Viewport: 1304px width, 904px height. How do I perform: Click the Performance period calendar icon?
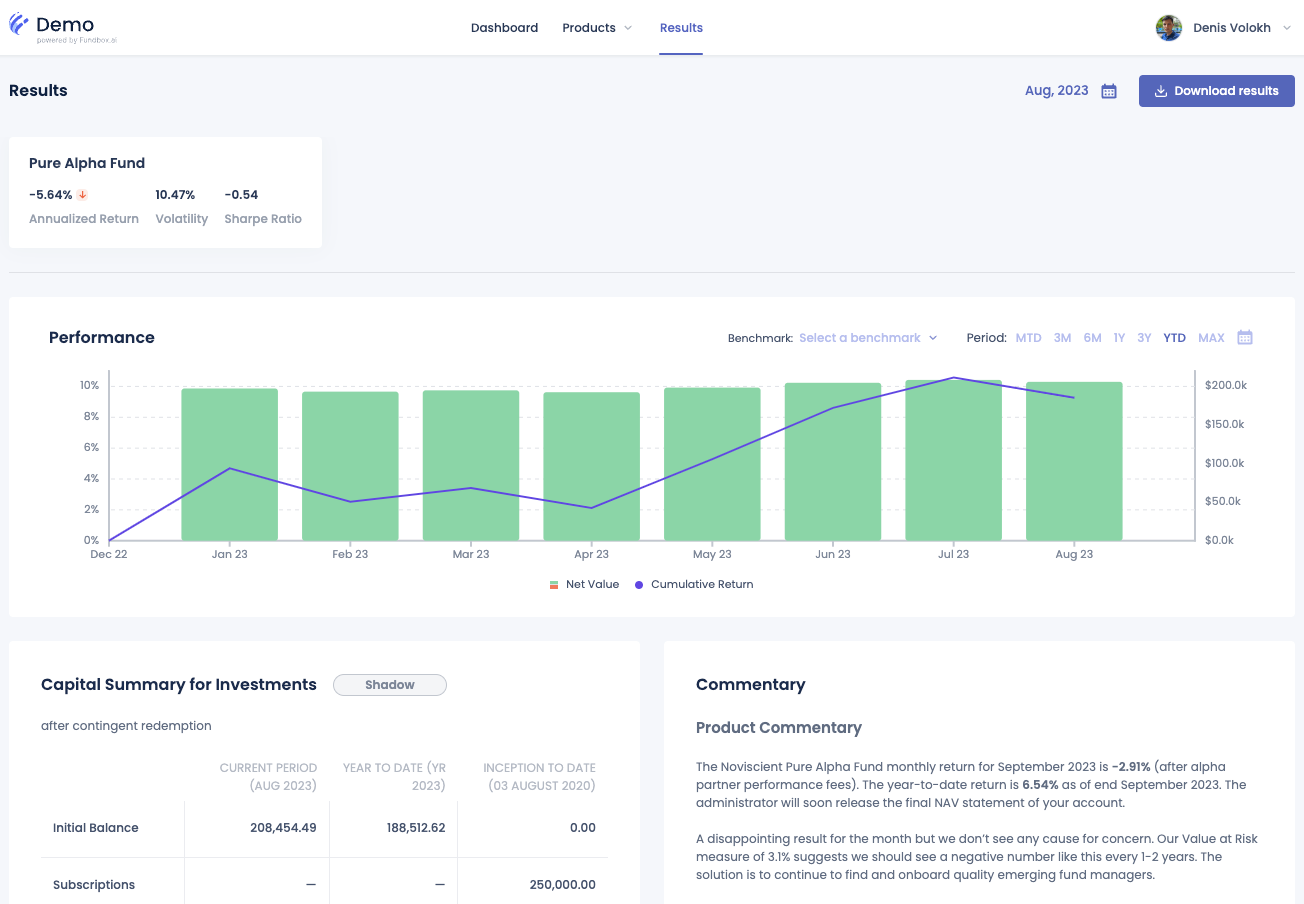tap(1245, 337)
